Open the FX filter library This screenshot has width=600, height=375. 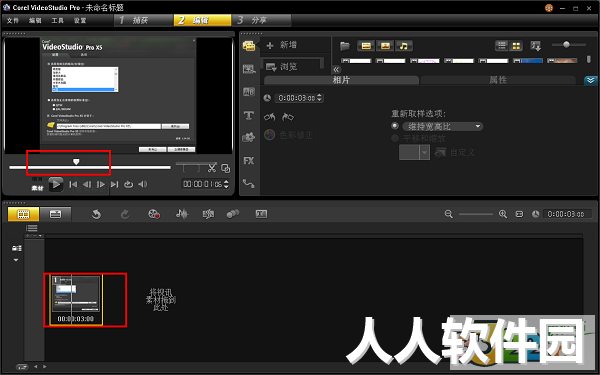click(249, 161)
